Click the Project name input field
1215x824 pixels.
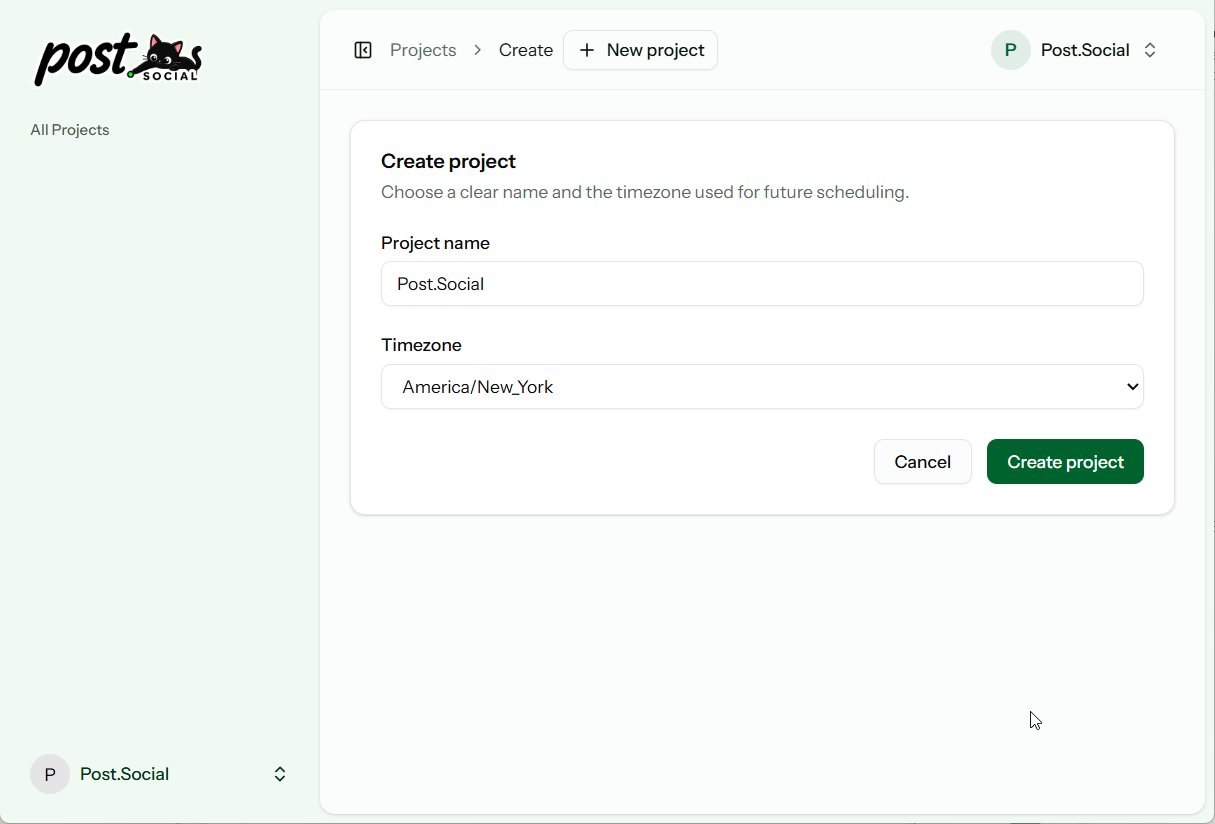pos(762,284)
